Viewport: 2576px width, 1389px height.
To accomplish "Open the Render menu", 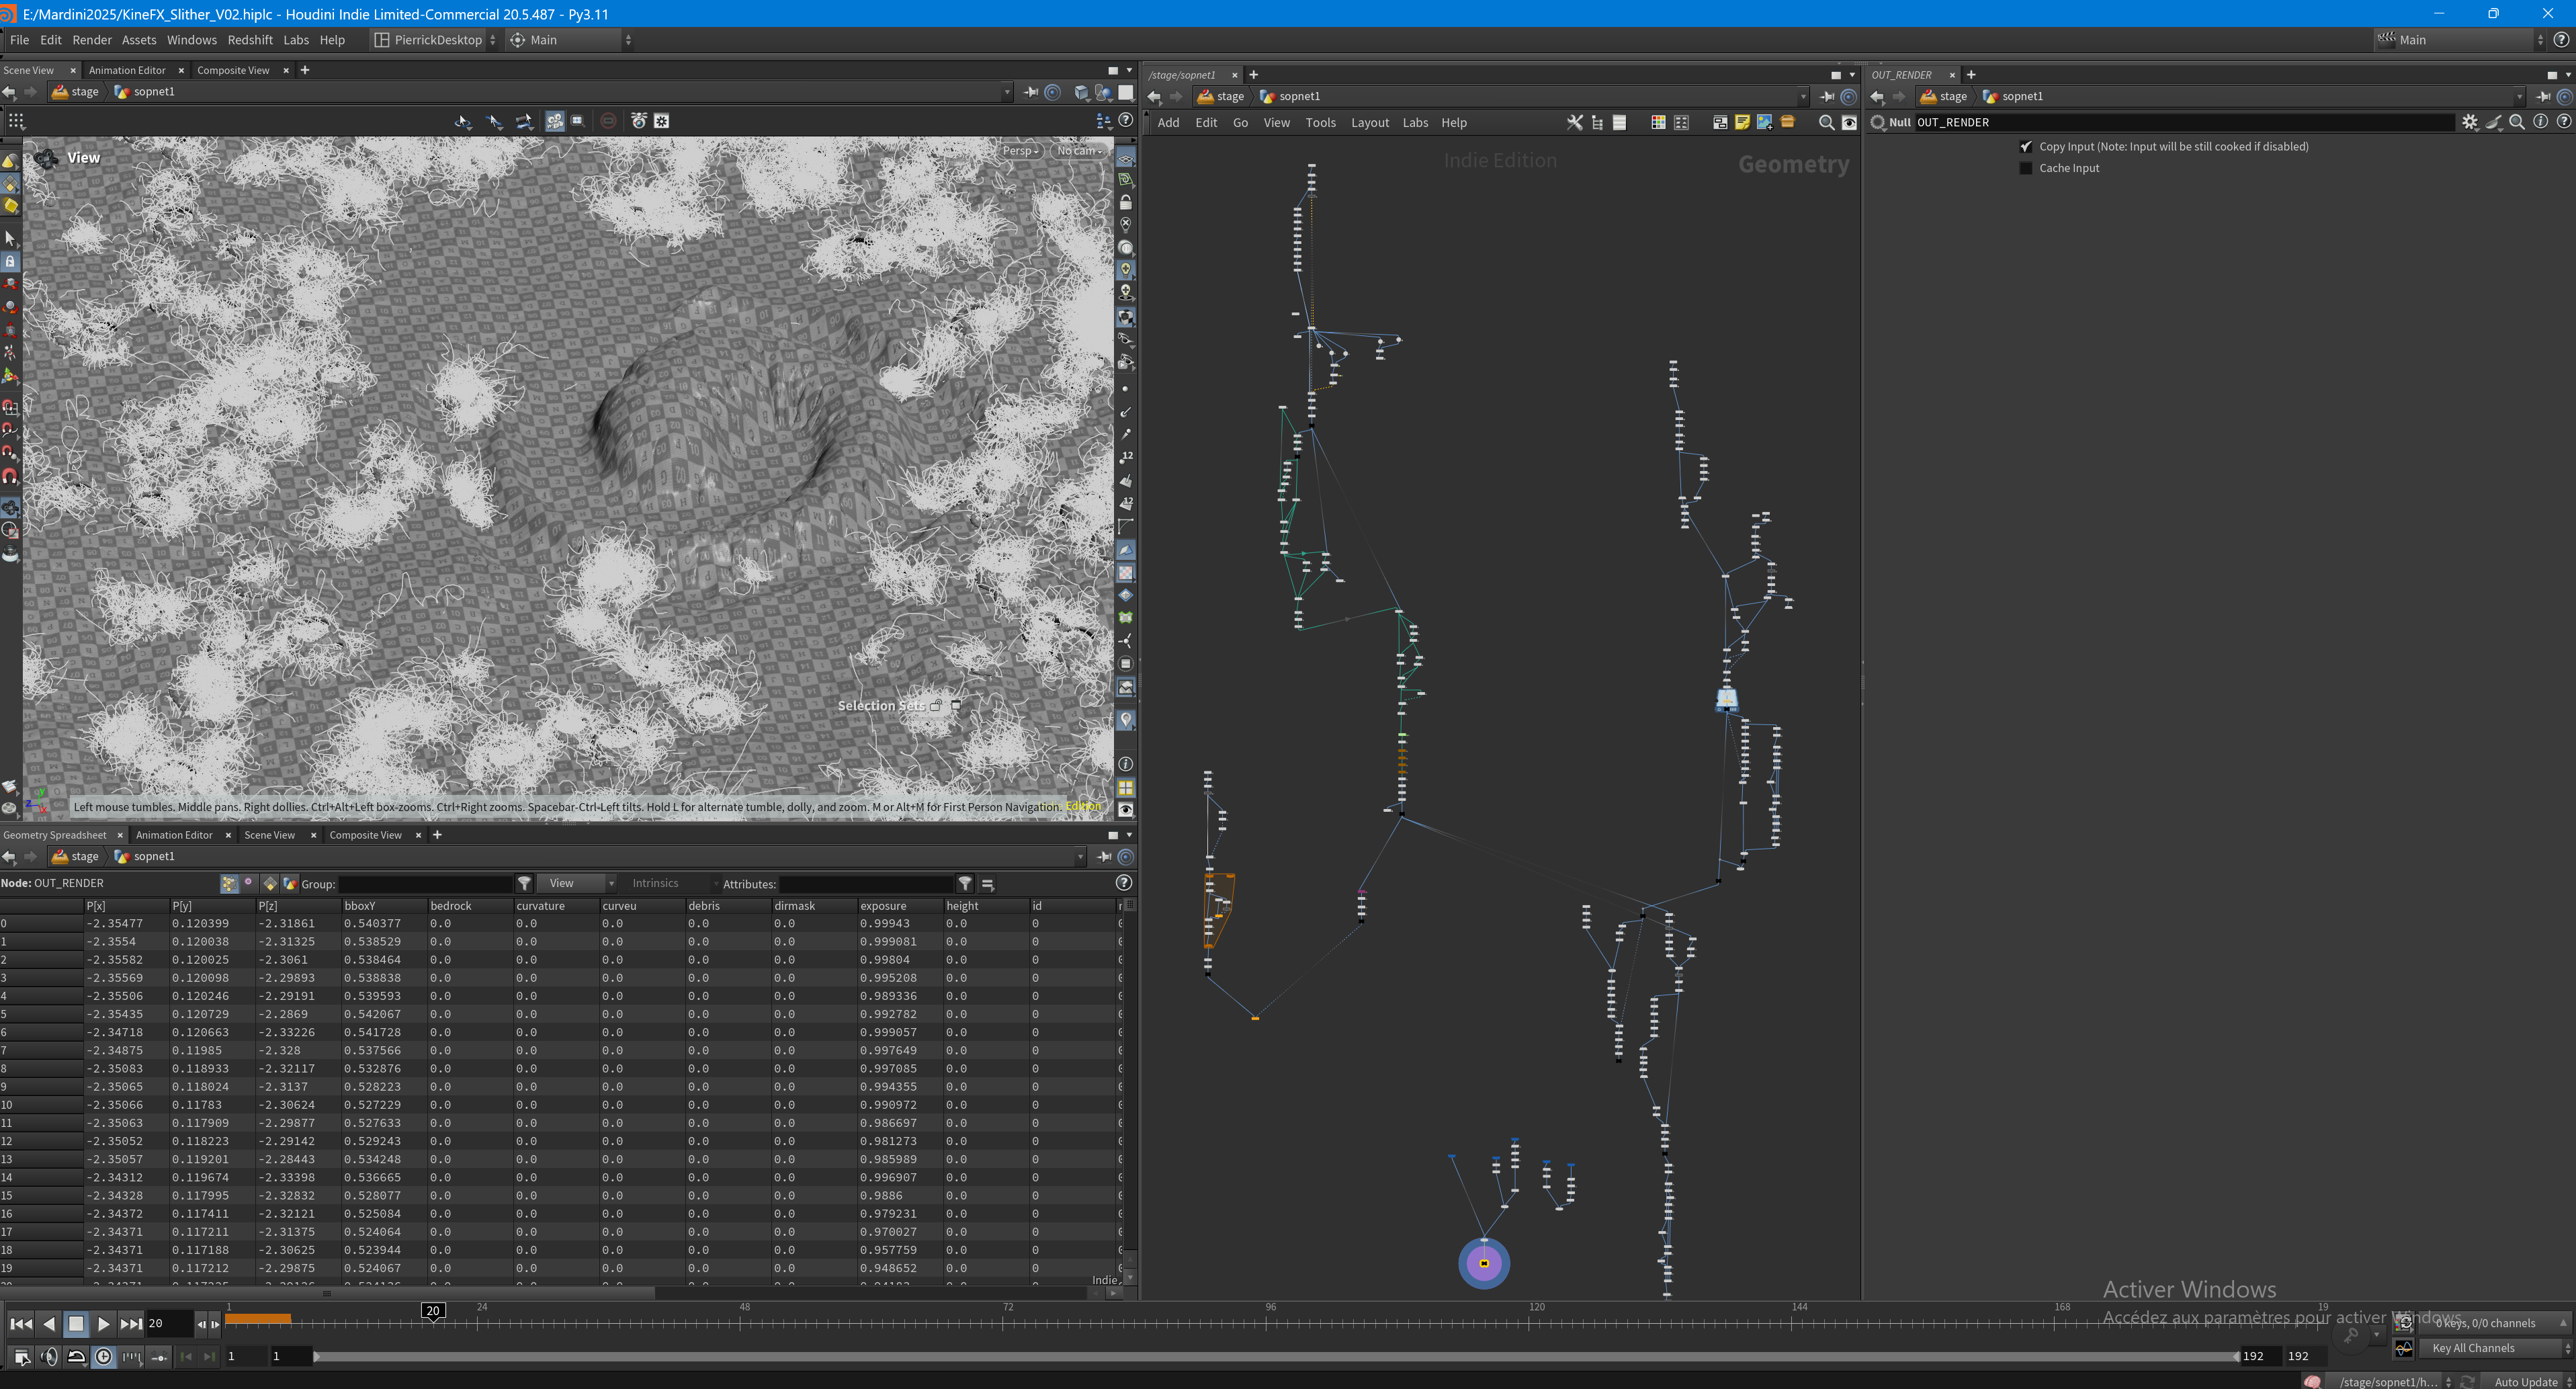I will (x=91, y=40).
